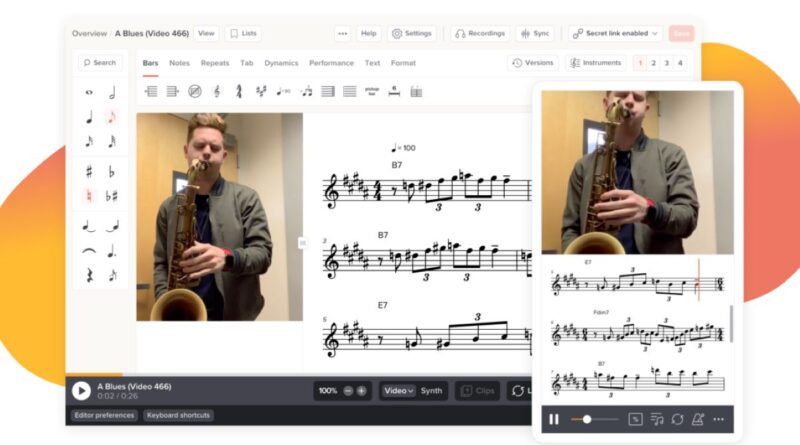This screenshot has width=800, height=445.
Task: Open the three-dot more options menu
Action: point(342,33)
